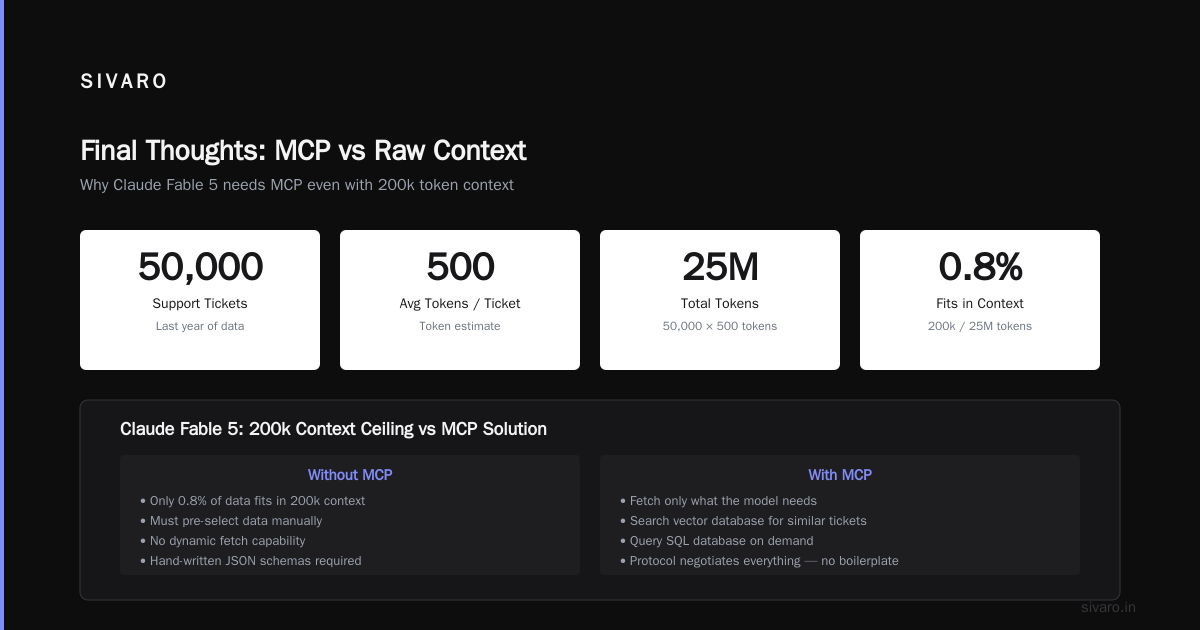Click the '50,000 × 500 tokens' caption

pos(720,326)
